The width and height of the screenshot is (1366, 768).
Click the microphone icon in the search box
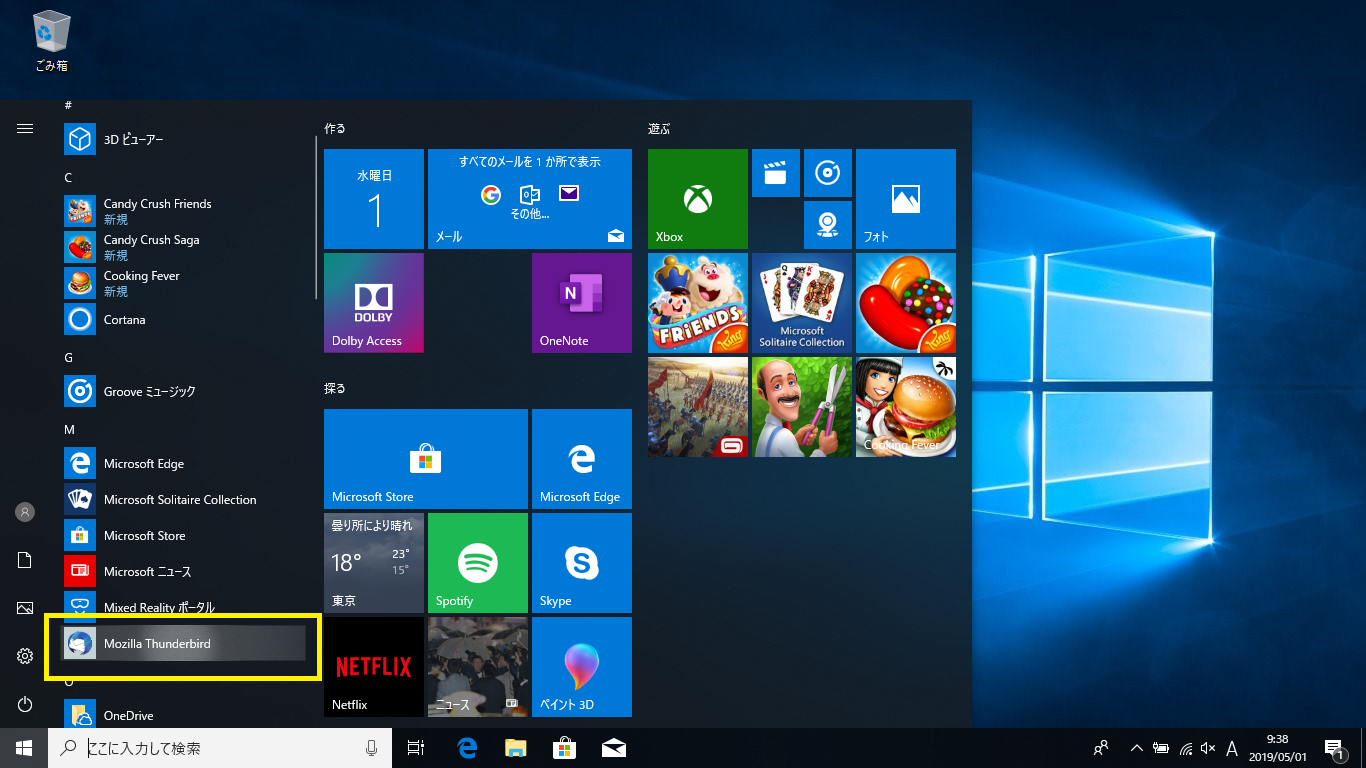(x=371, y=748)
